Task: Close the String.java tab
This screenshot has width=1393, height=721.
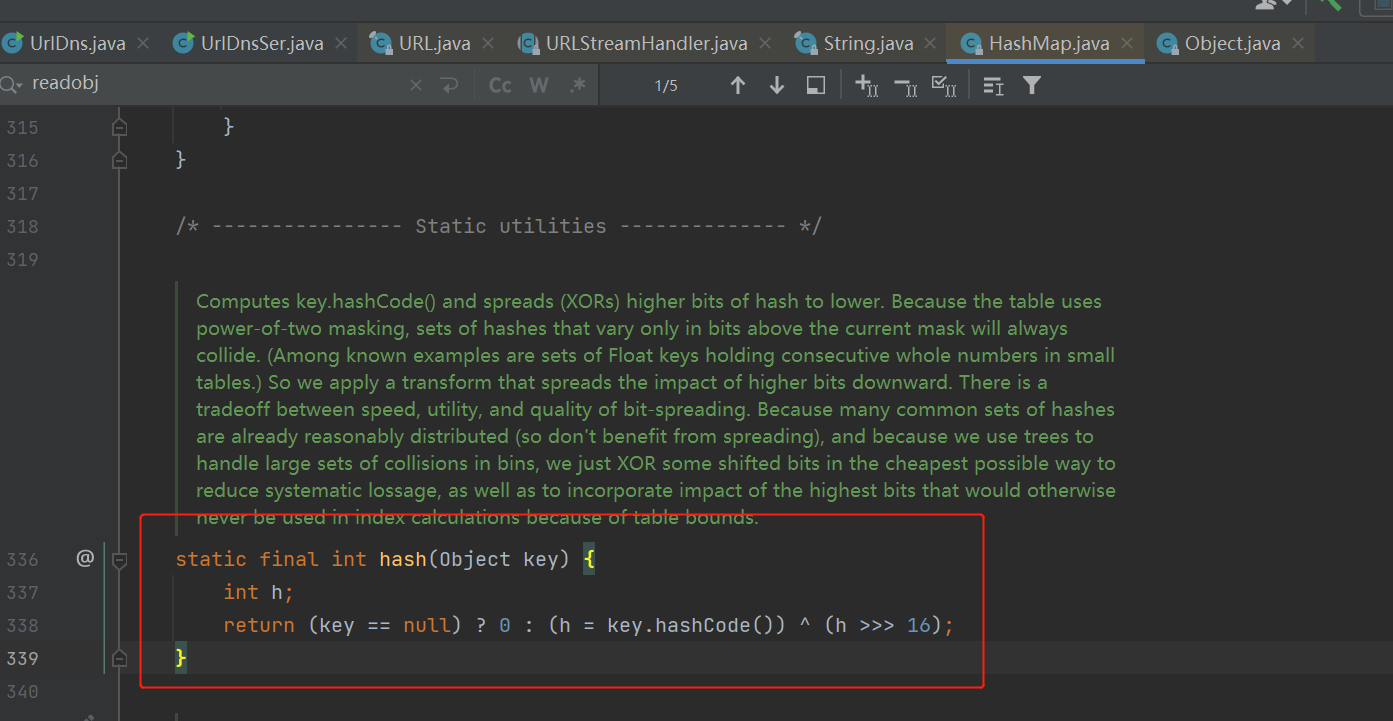Action: 931,44
